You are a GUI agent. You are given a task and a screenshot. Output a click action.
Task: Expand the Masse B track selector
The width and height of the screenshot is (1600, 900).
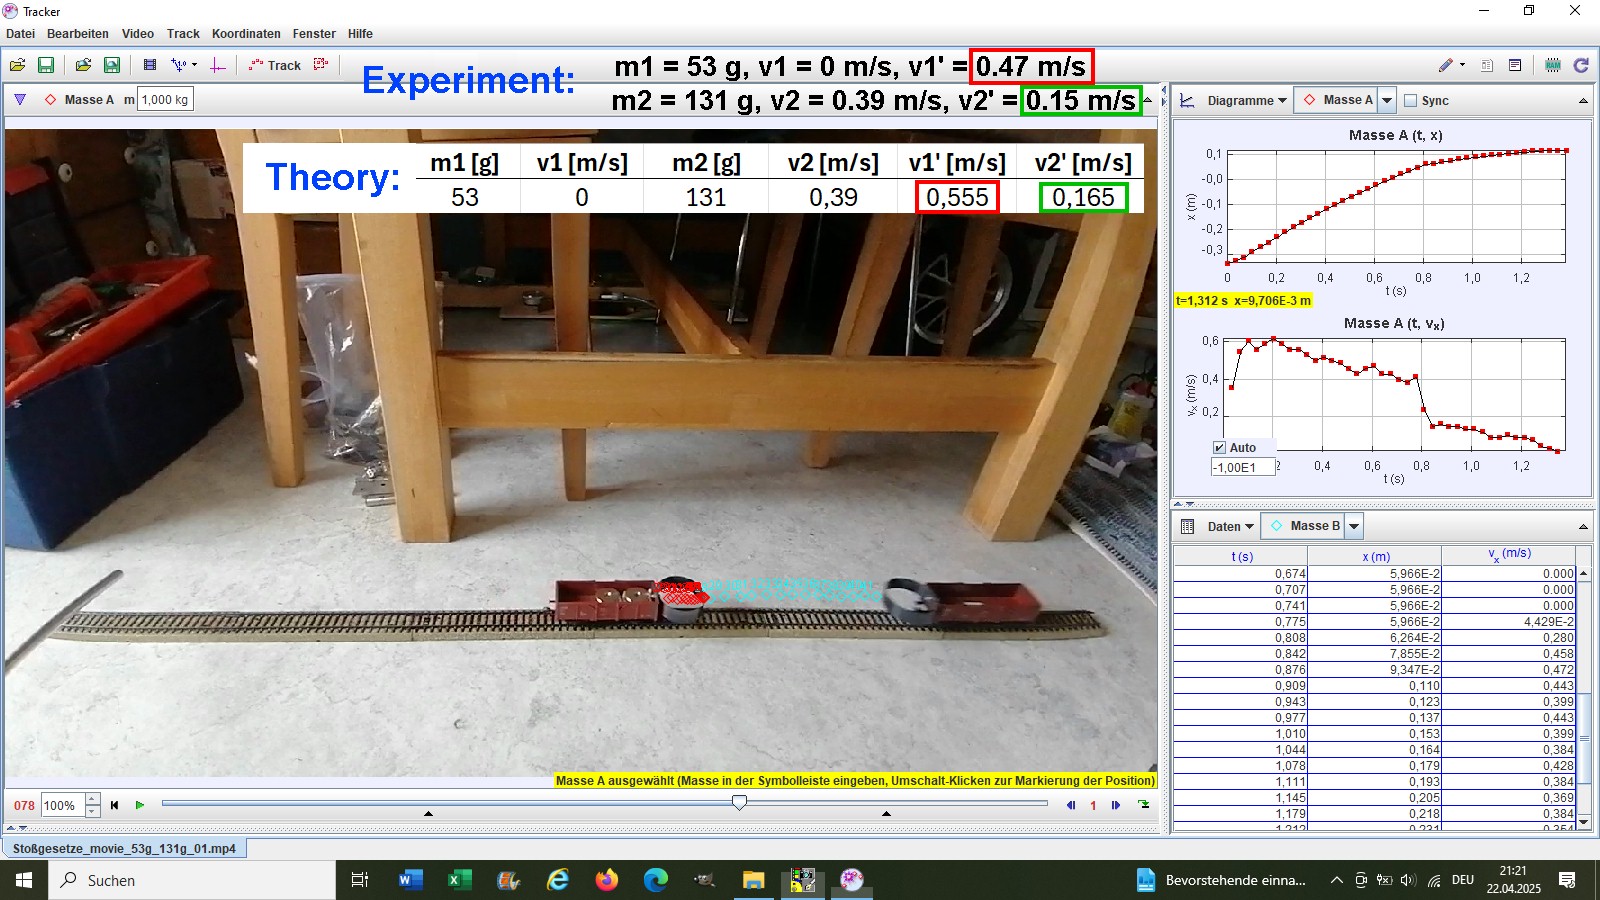(x=1355, y=526)
